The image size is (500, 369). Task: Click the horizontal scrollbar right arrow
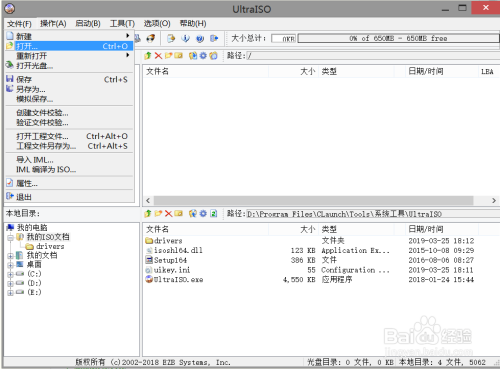494,200
